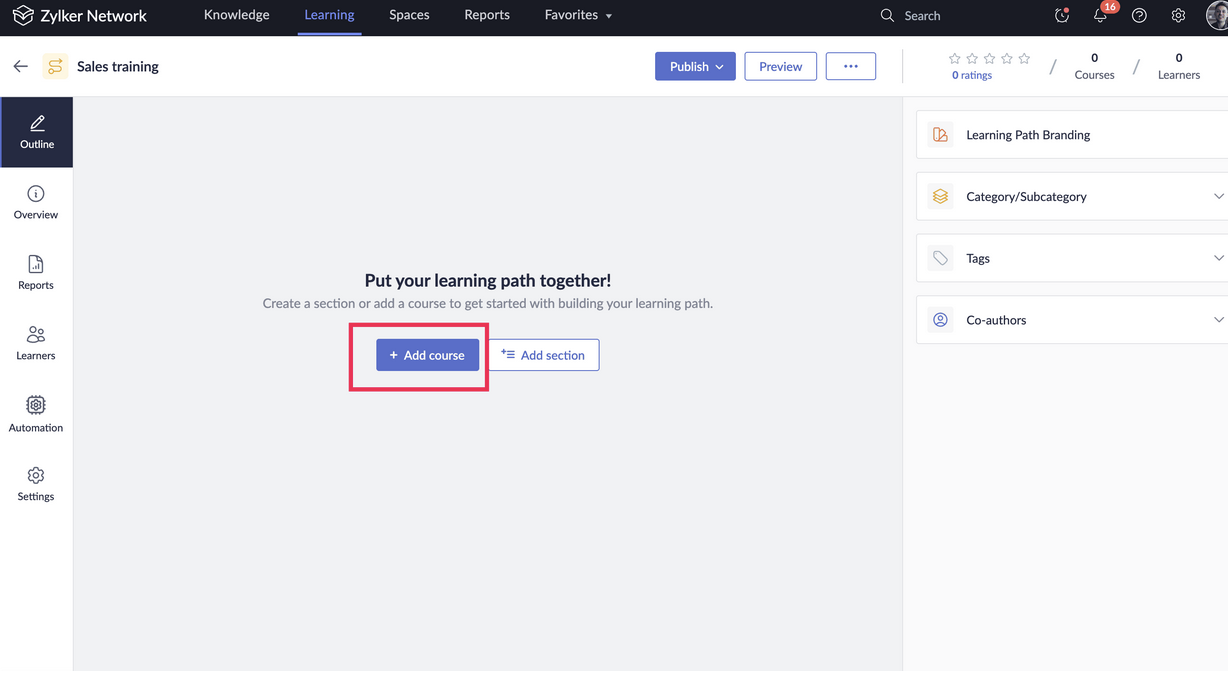This screenshot has height=686, width=1228.
Task: Switch to the Spaces tab
Action: coord(409,15)
